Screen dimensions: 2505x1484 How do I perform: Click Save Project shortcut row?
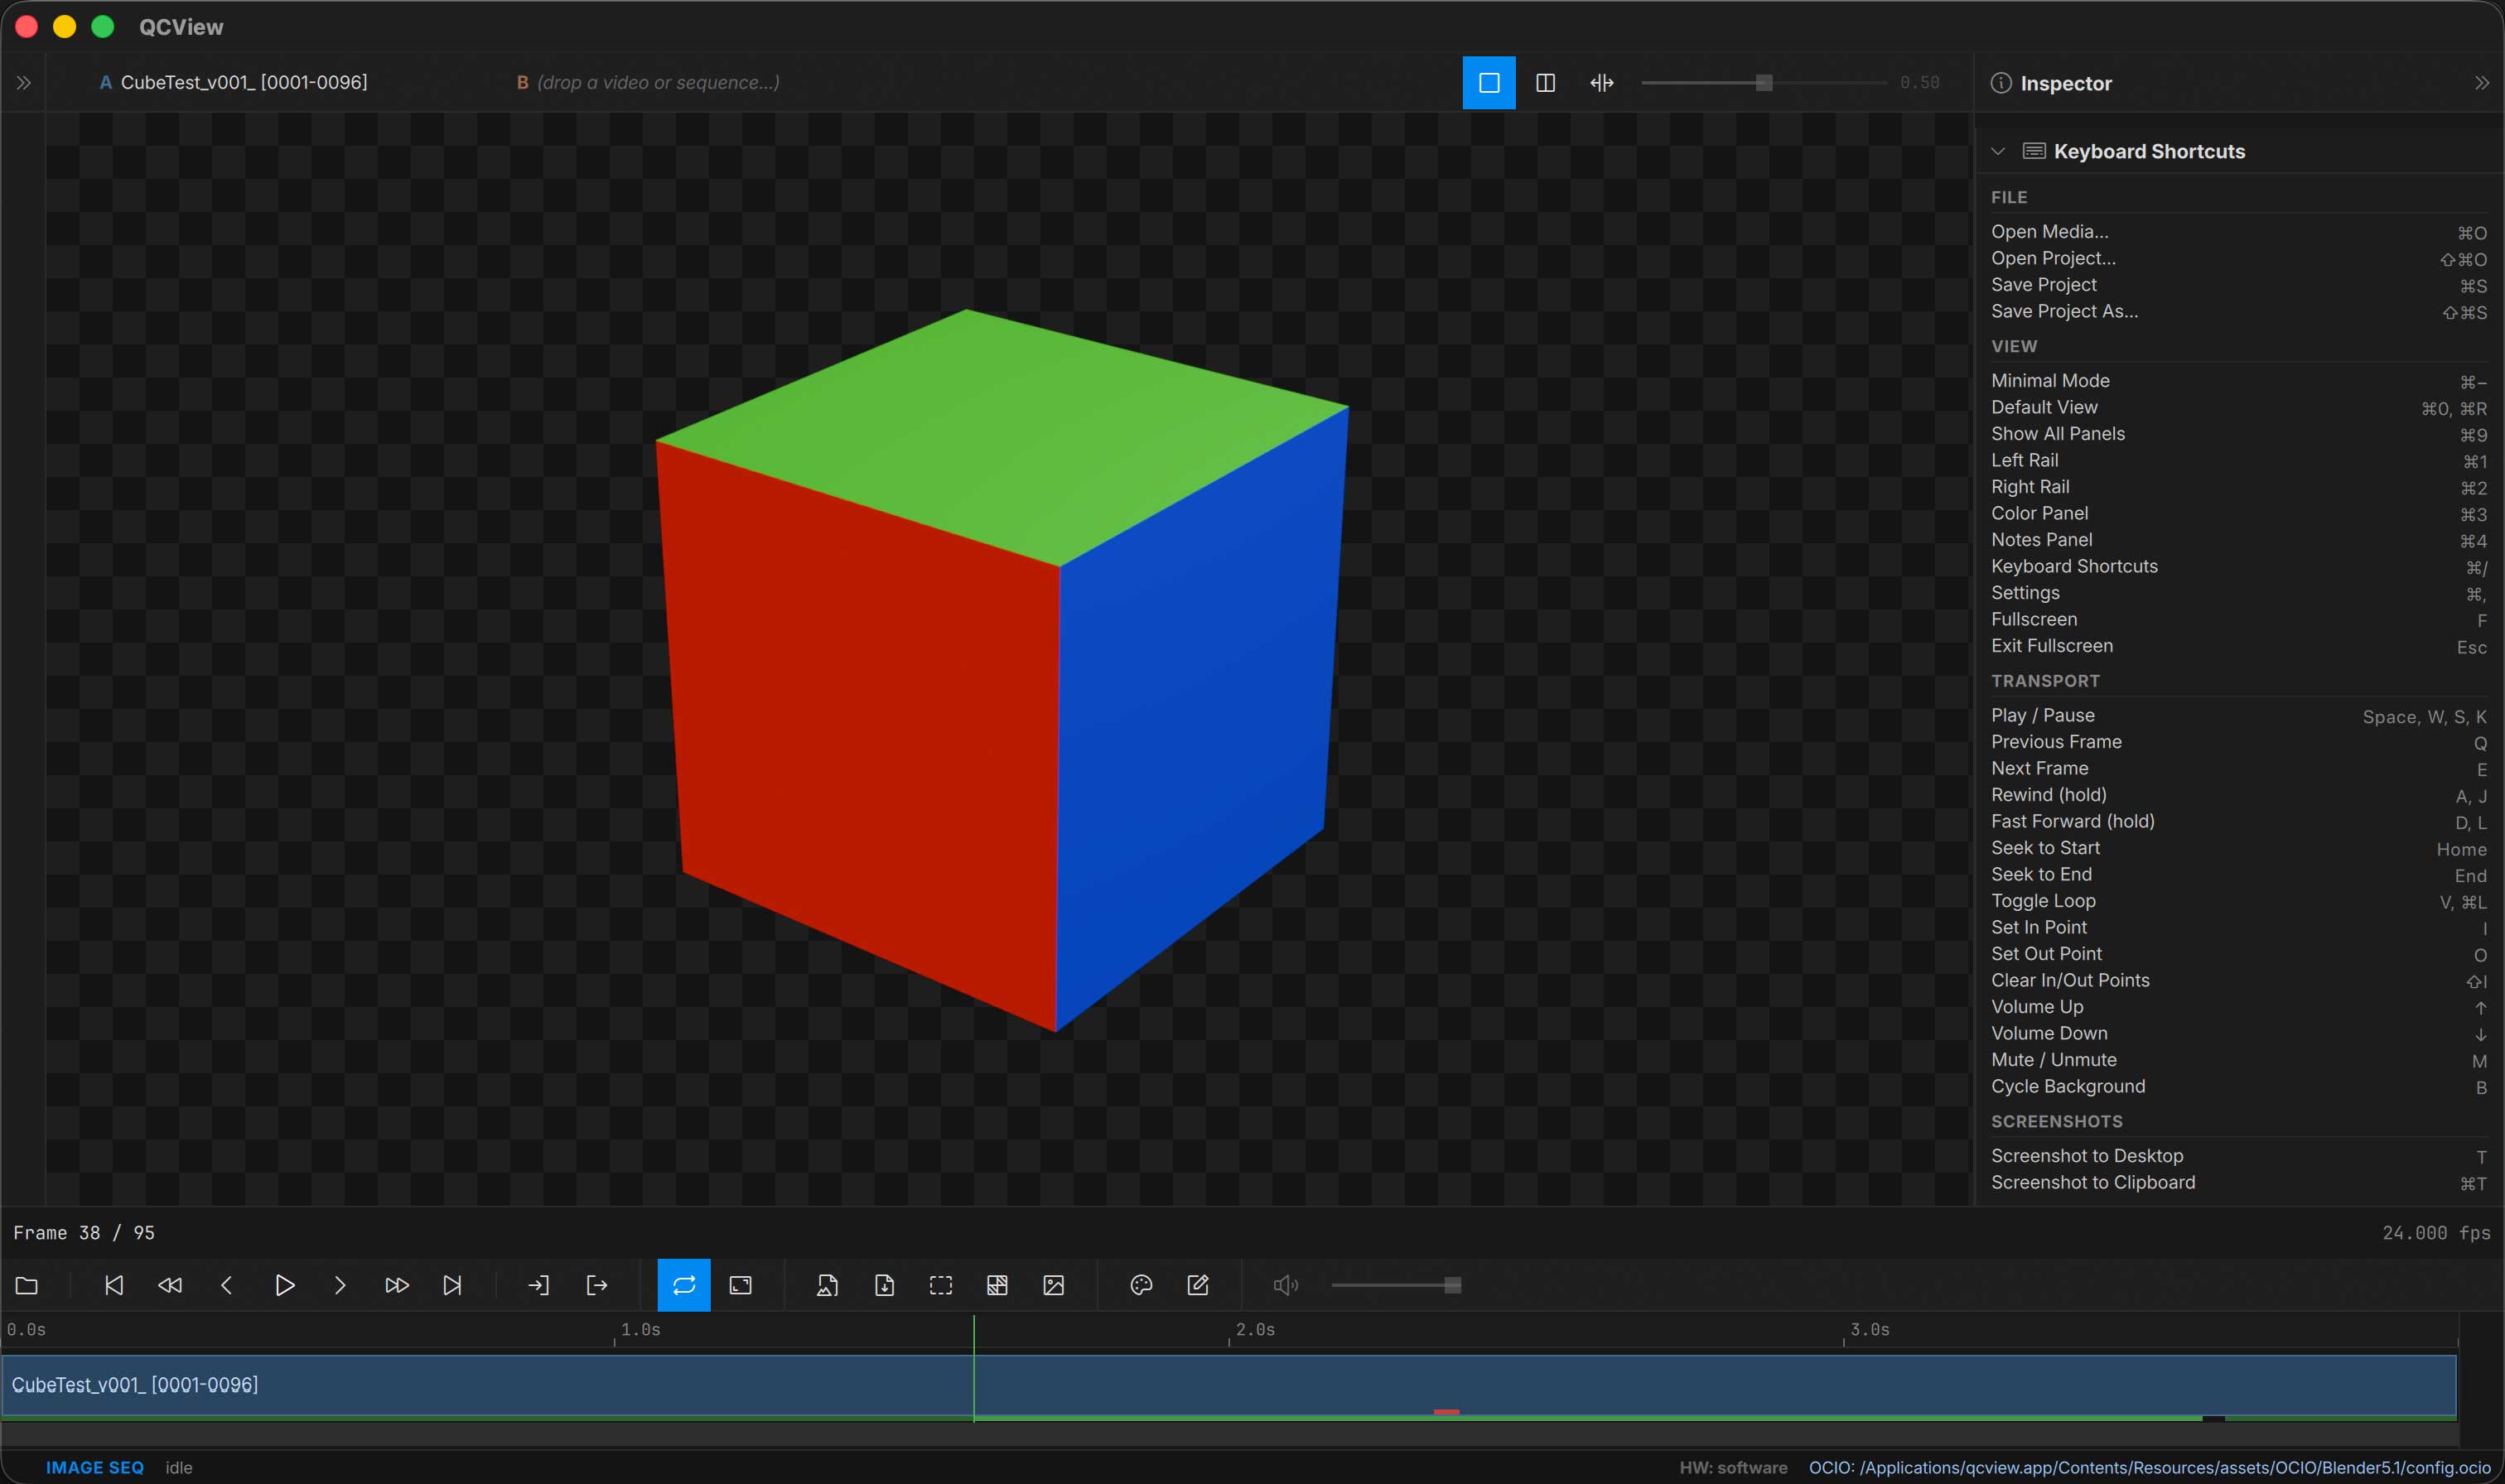coord(2238,285)
